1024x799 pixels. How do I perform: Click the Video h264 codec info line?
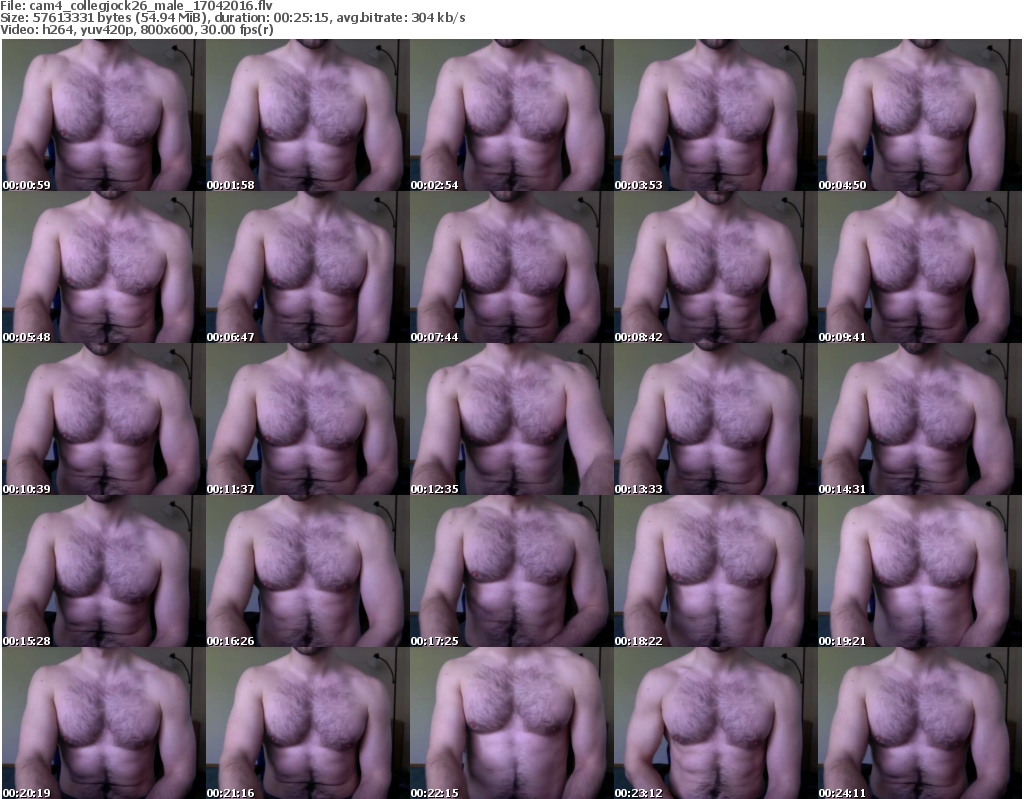136,29
